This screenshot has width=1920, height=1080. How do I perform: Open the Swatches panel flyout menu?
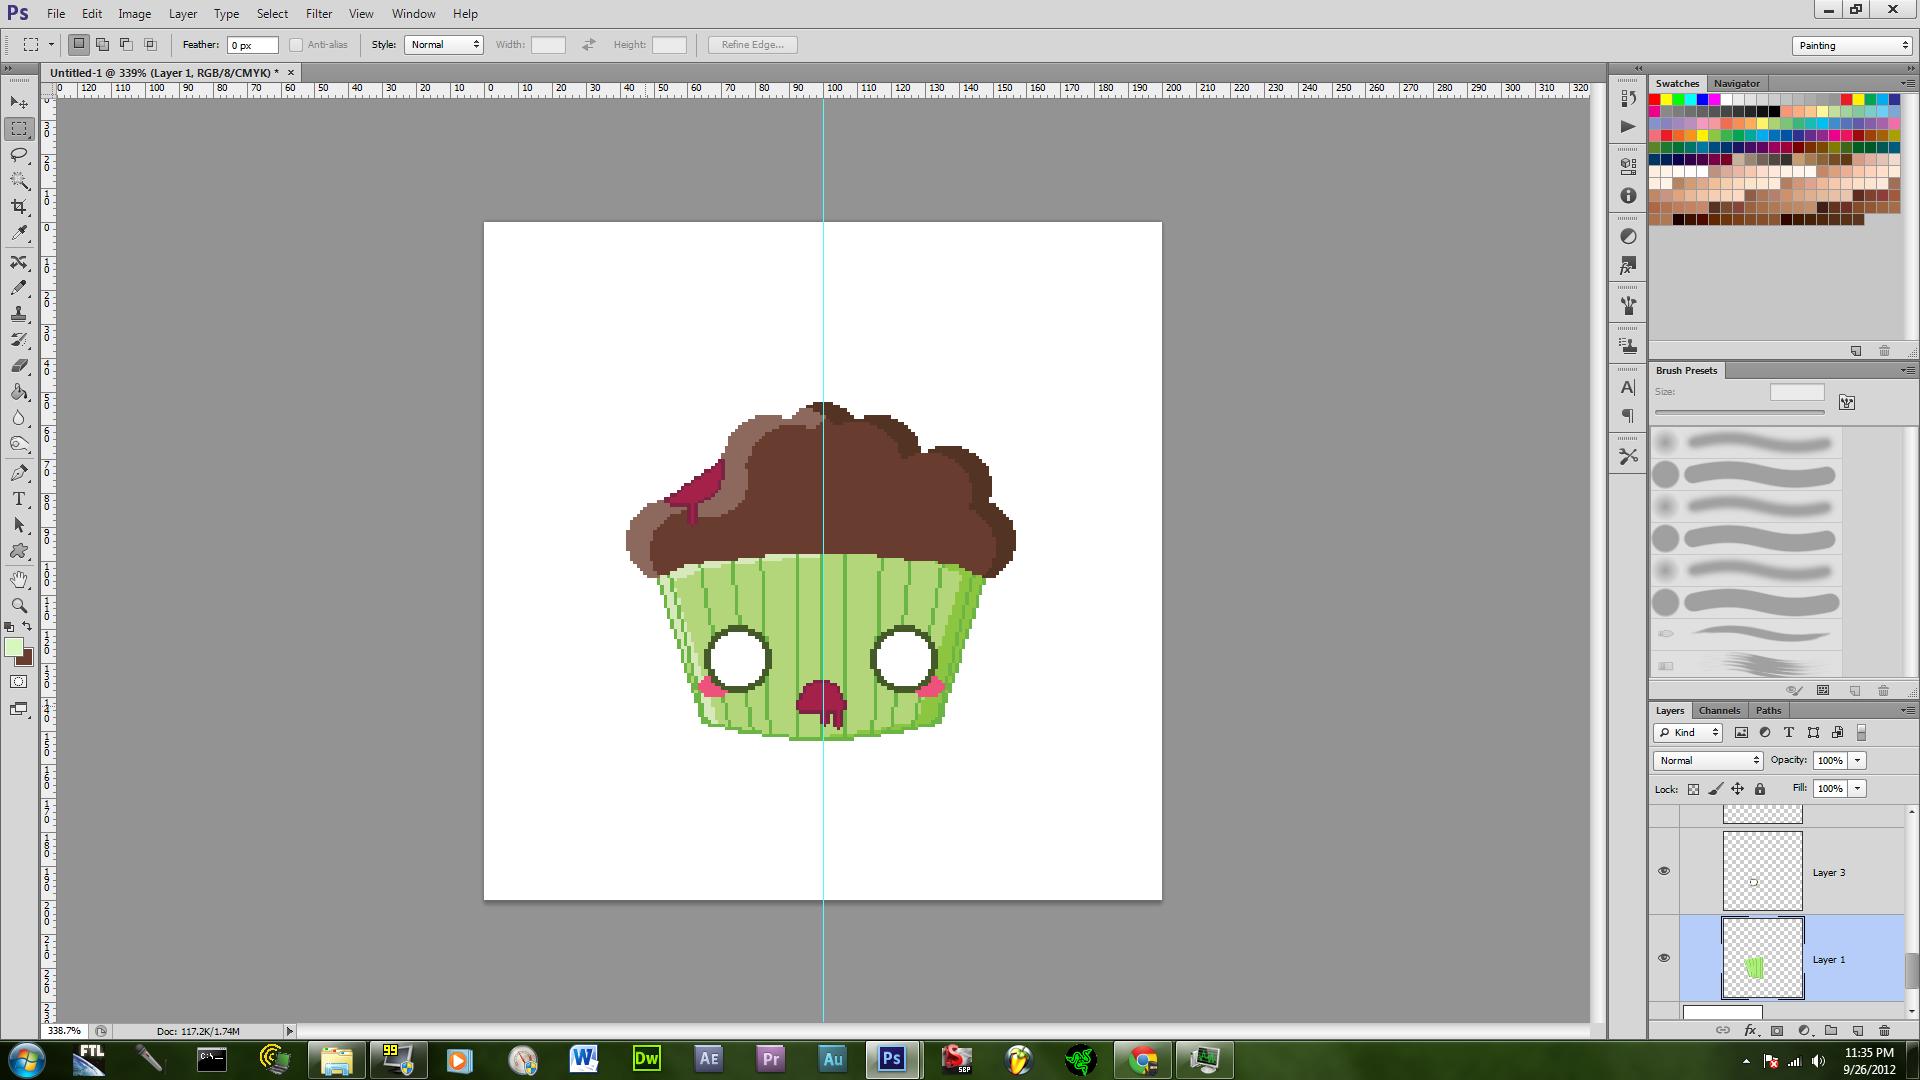1906,83
